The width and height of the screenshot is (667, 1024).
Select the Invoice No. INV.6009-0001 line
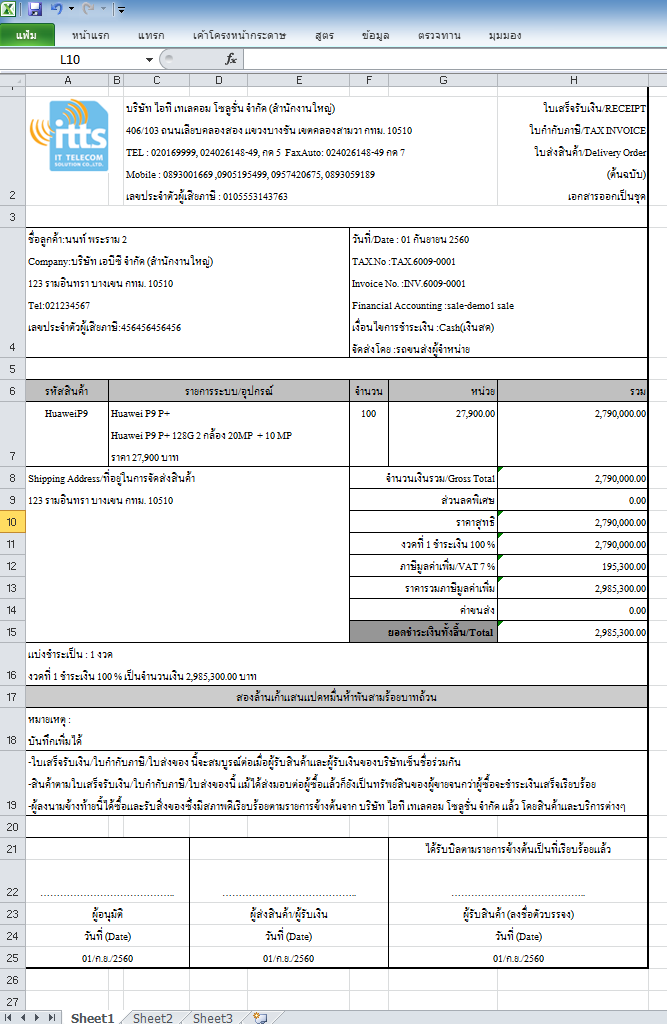point(409,283)
